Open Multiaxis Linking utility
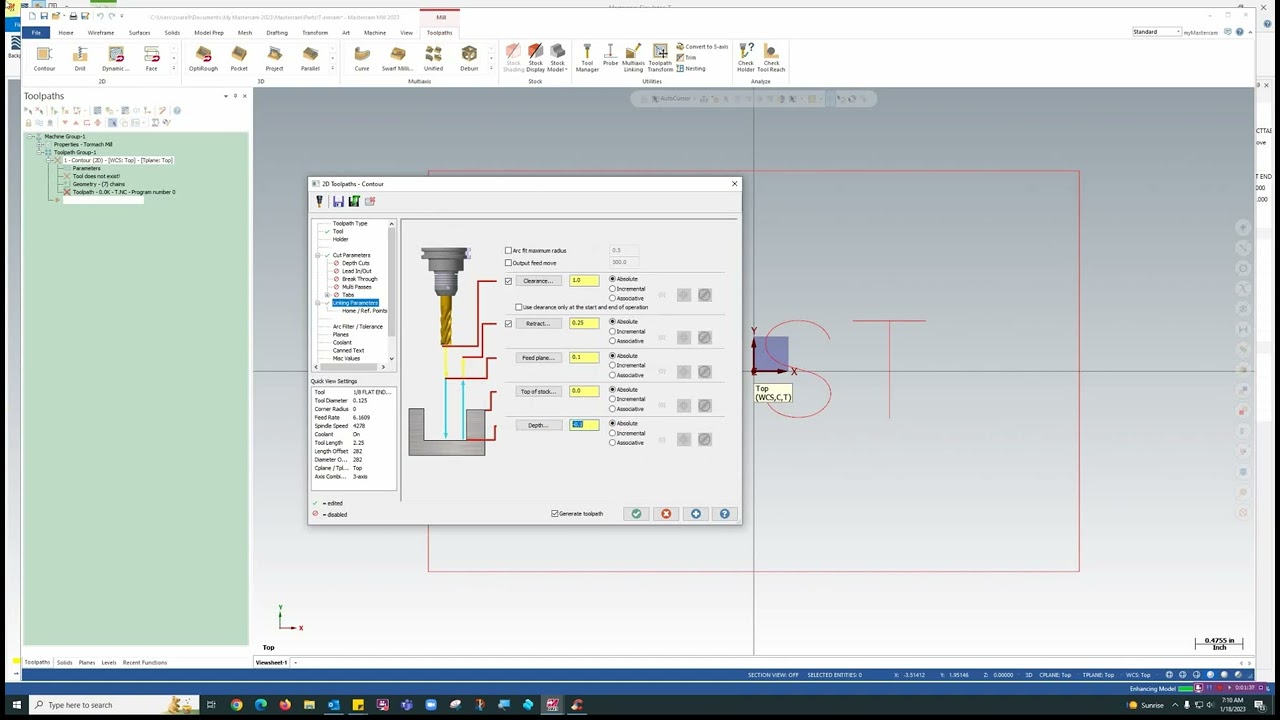Screen dimensions: 1280x720 pos(633,58)
